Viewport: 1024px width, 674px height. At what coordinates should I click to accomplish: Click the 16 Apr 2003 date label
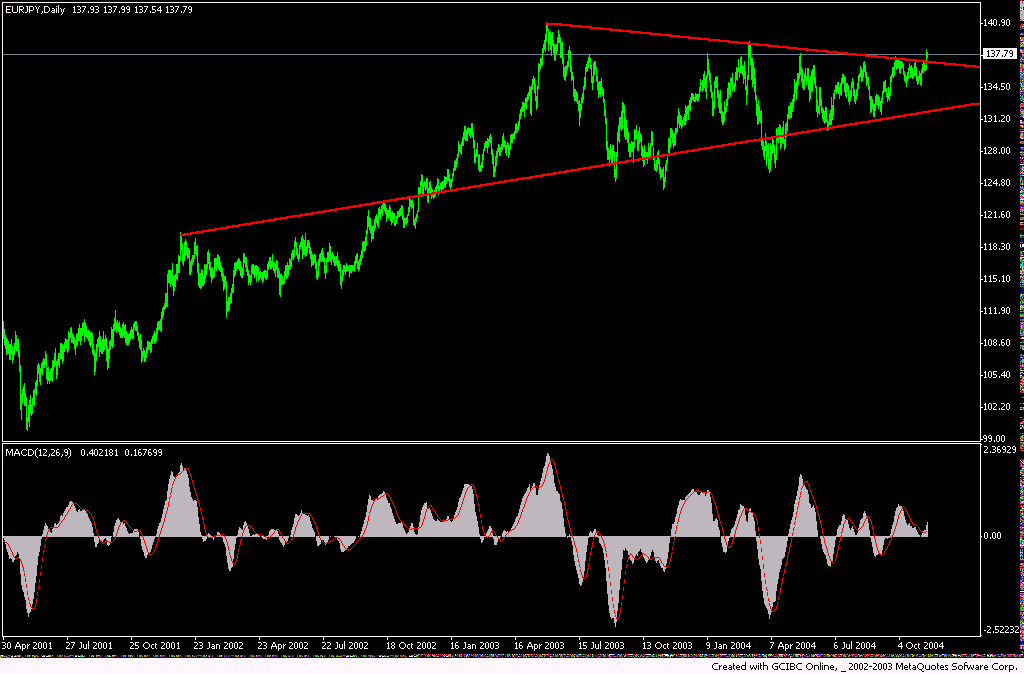(x=540, y=645)
